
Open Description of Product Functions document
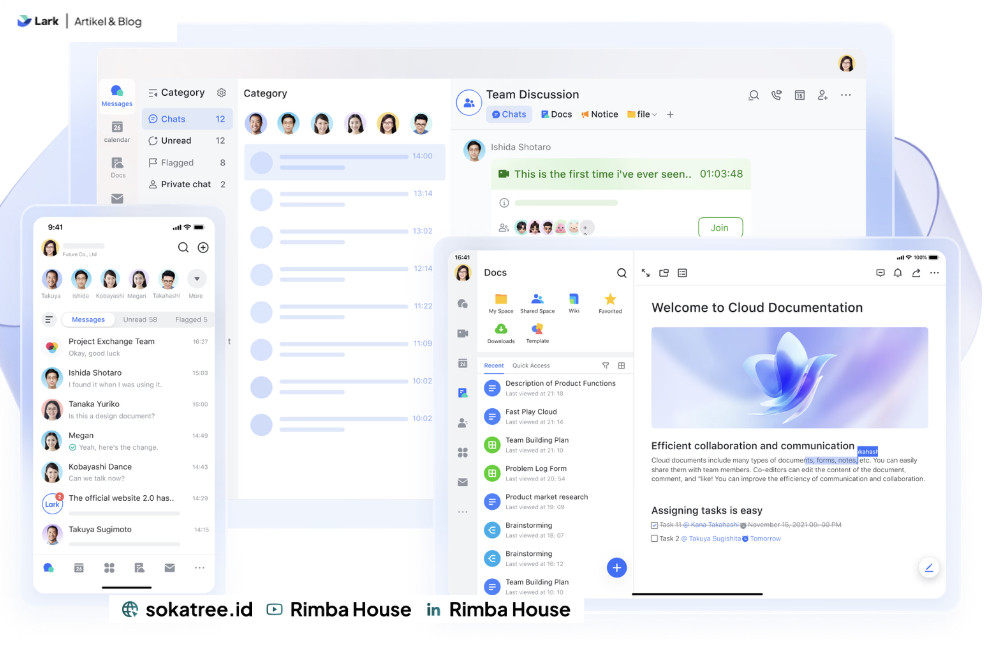556,388
